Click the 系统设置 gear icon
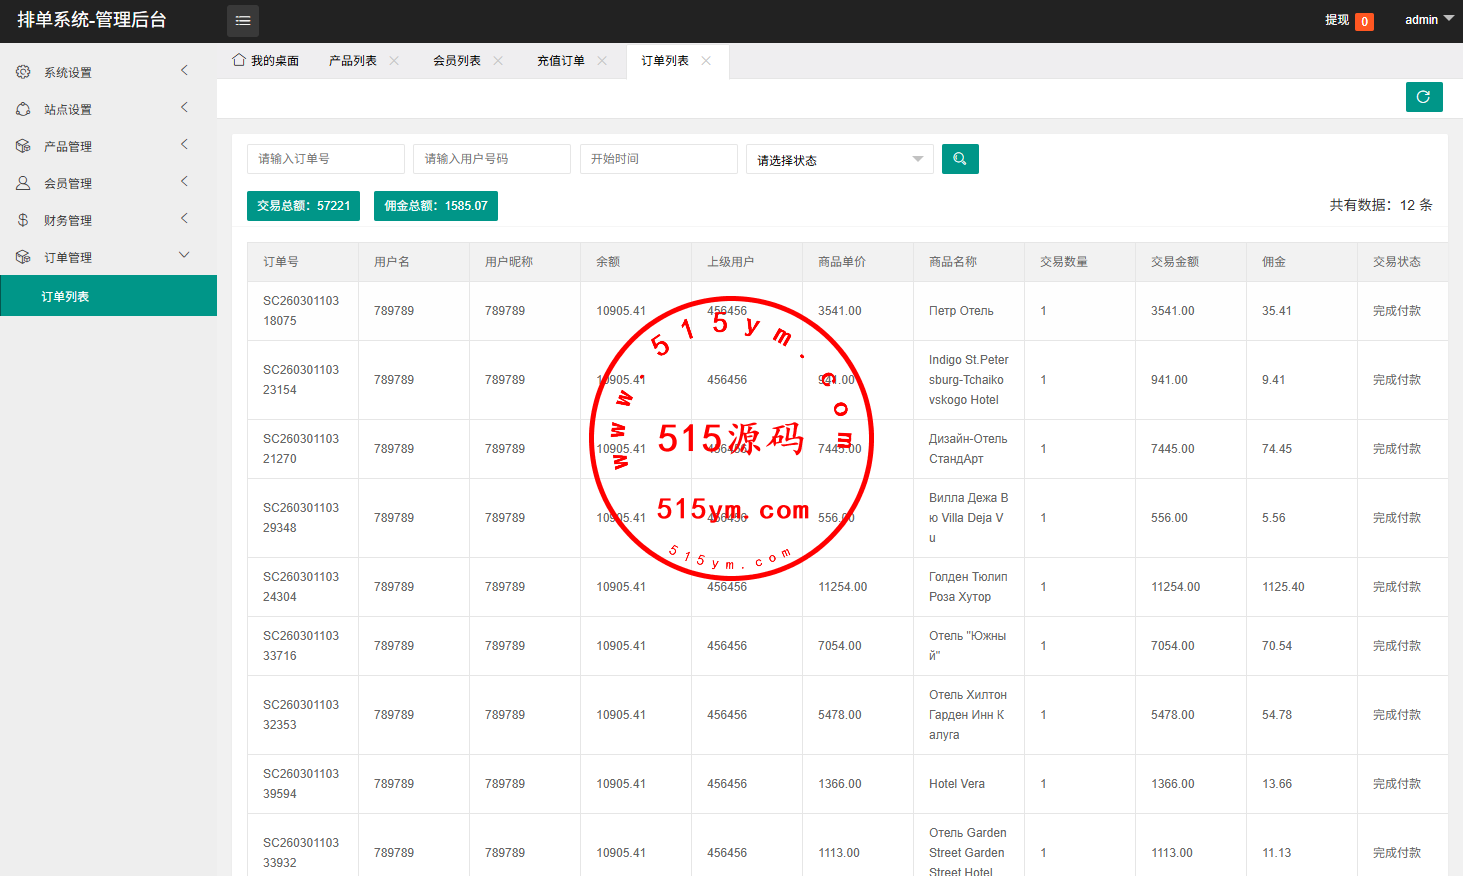The image size is (1463, 876). coord(23,72)
